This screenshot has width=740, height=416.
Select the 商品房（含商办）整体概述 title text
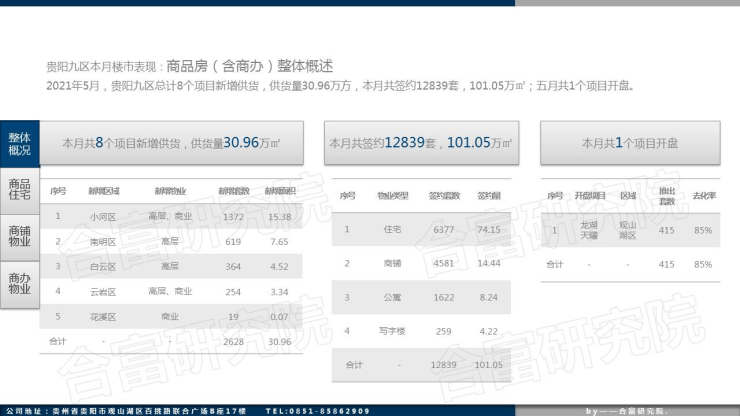250,66
